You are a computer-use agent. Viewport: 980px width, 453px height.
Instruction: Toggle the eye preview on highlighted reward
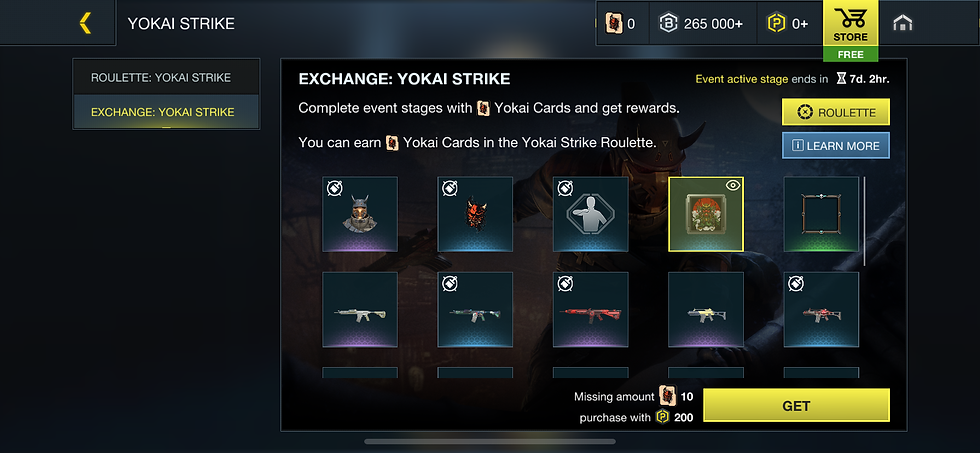coord(733,185)
